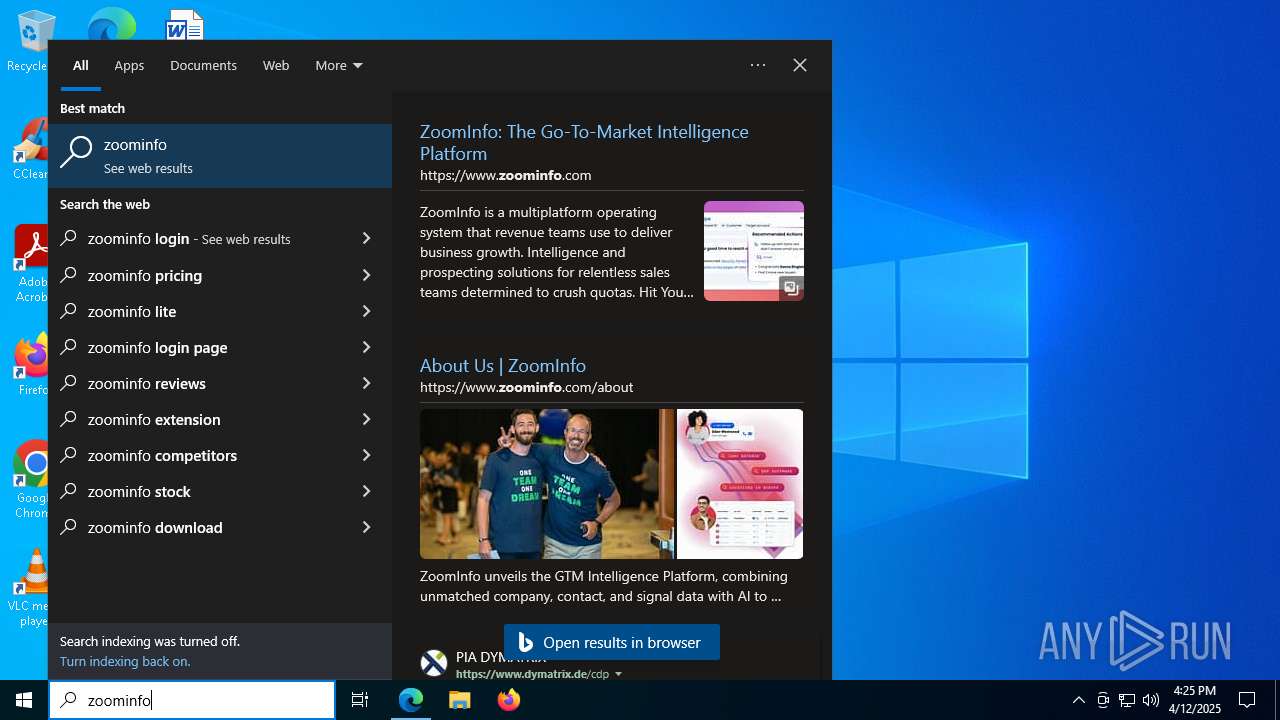This screenshot has width=1280, height=720.
Task: Expand the zoominfo stock suggestion arrow
Action: (x=366, y=491)
